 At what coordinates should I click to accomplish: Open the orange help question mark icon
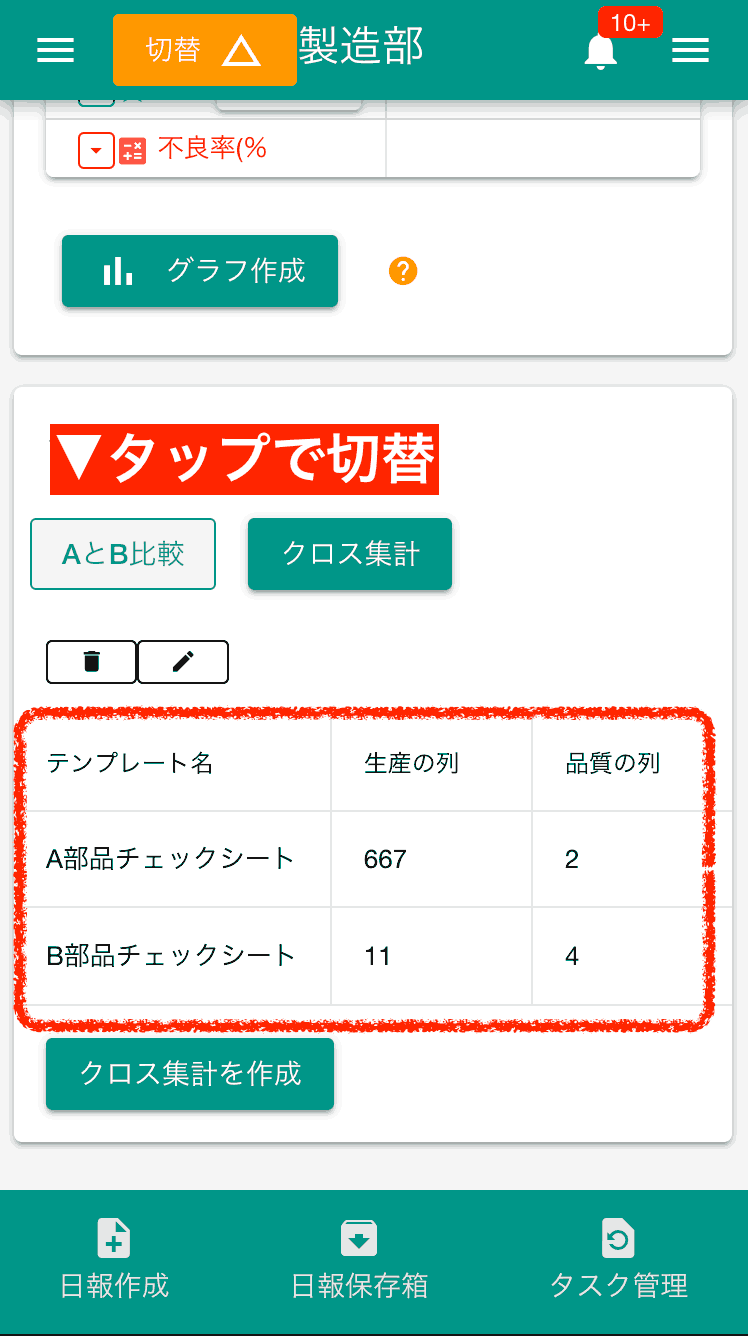pyautogui.click(x=403, y=271)
